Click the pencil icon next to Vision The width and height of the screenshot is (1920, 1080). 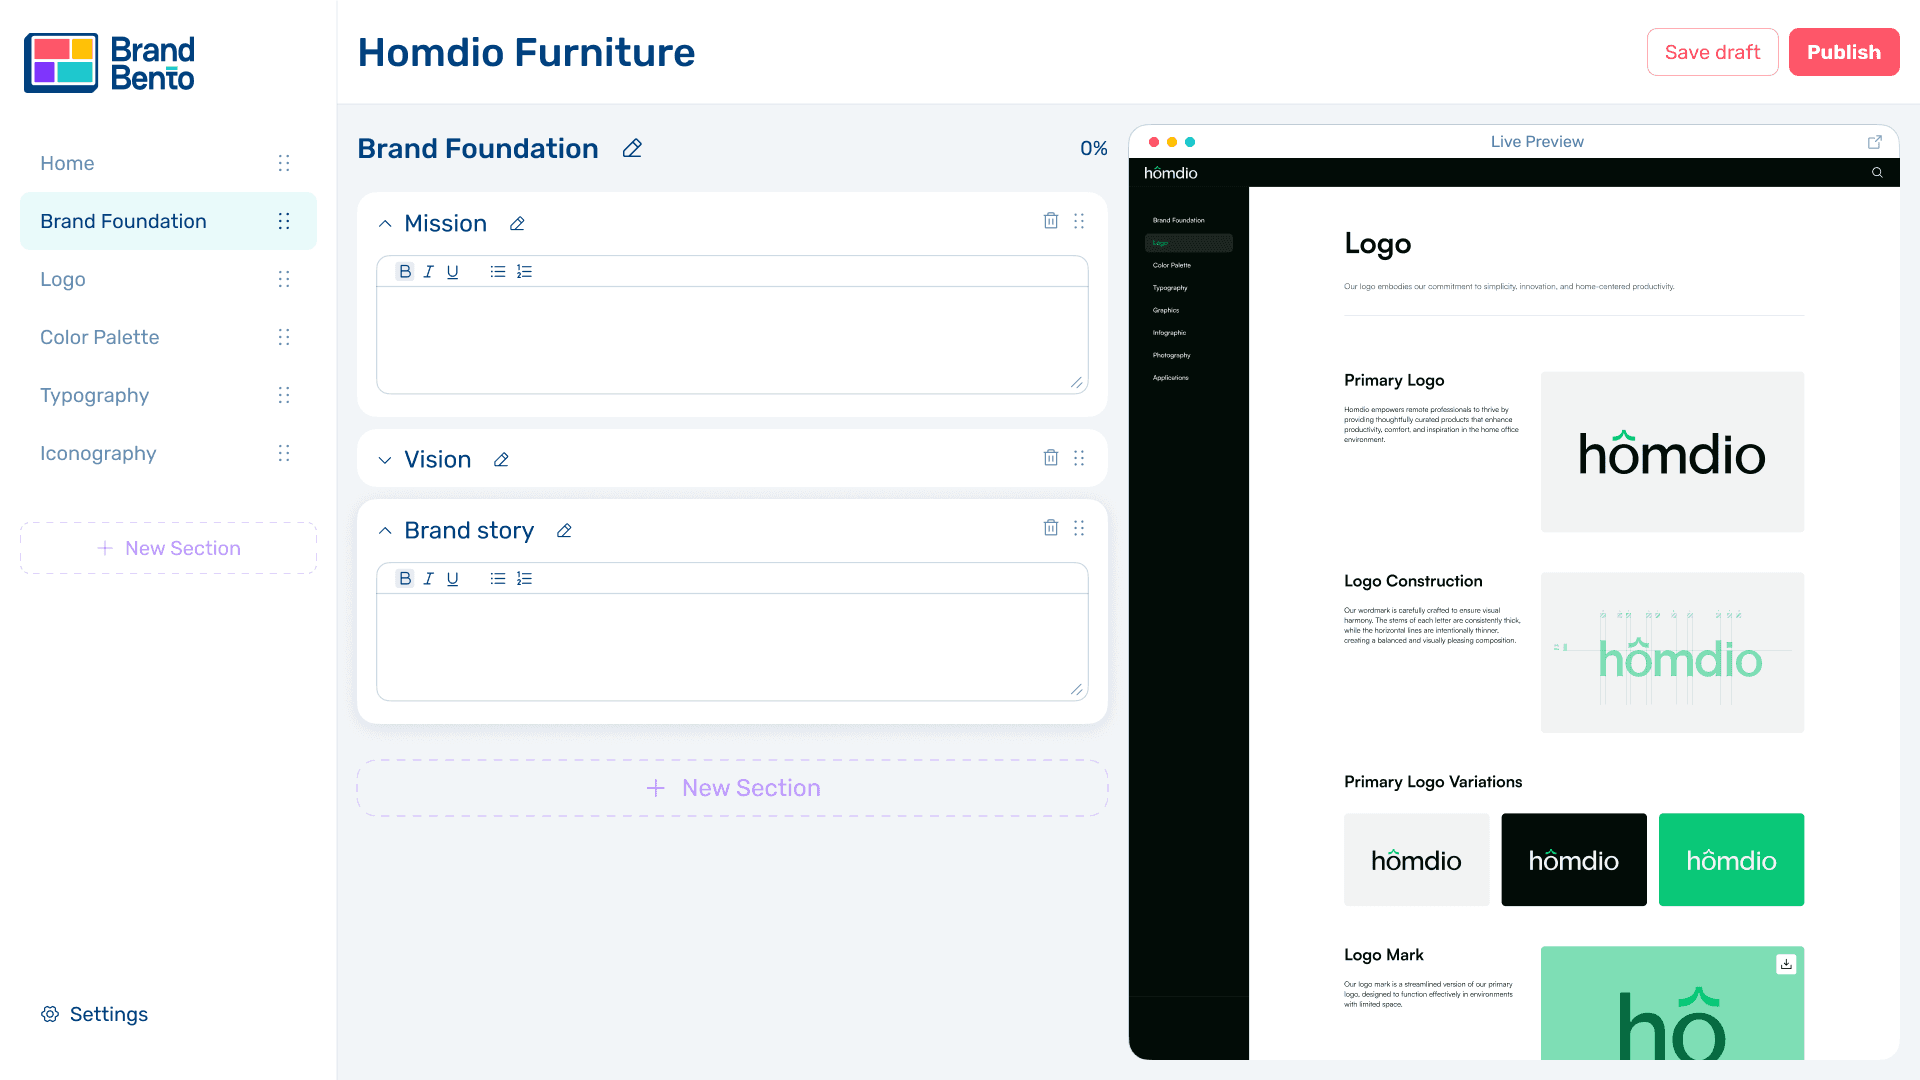(x=501, y=460)
